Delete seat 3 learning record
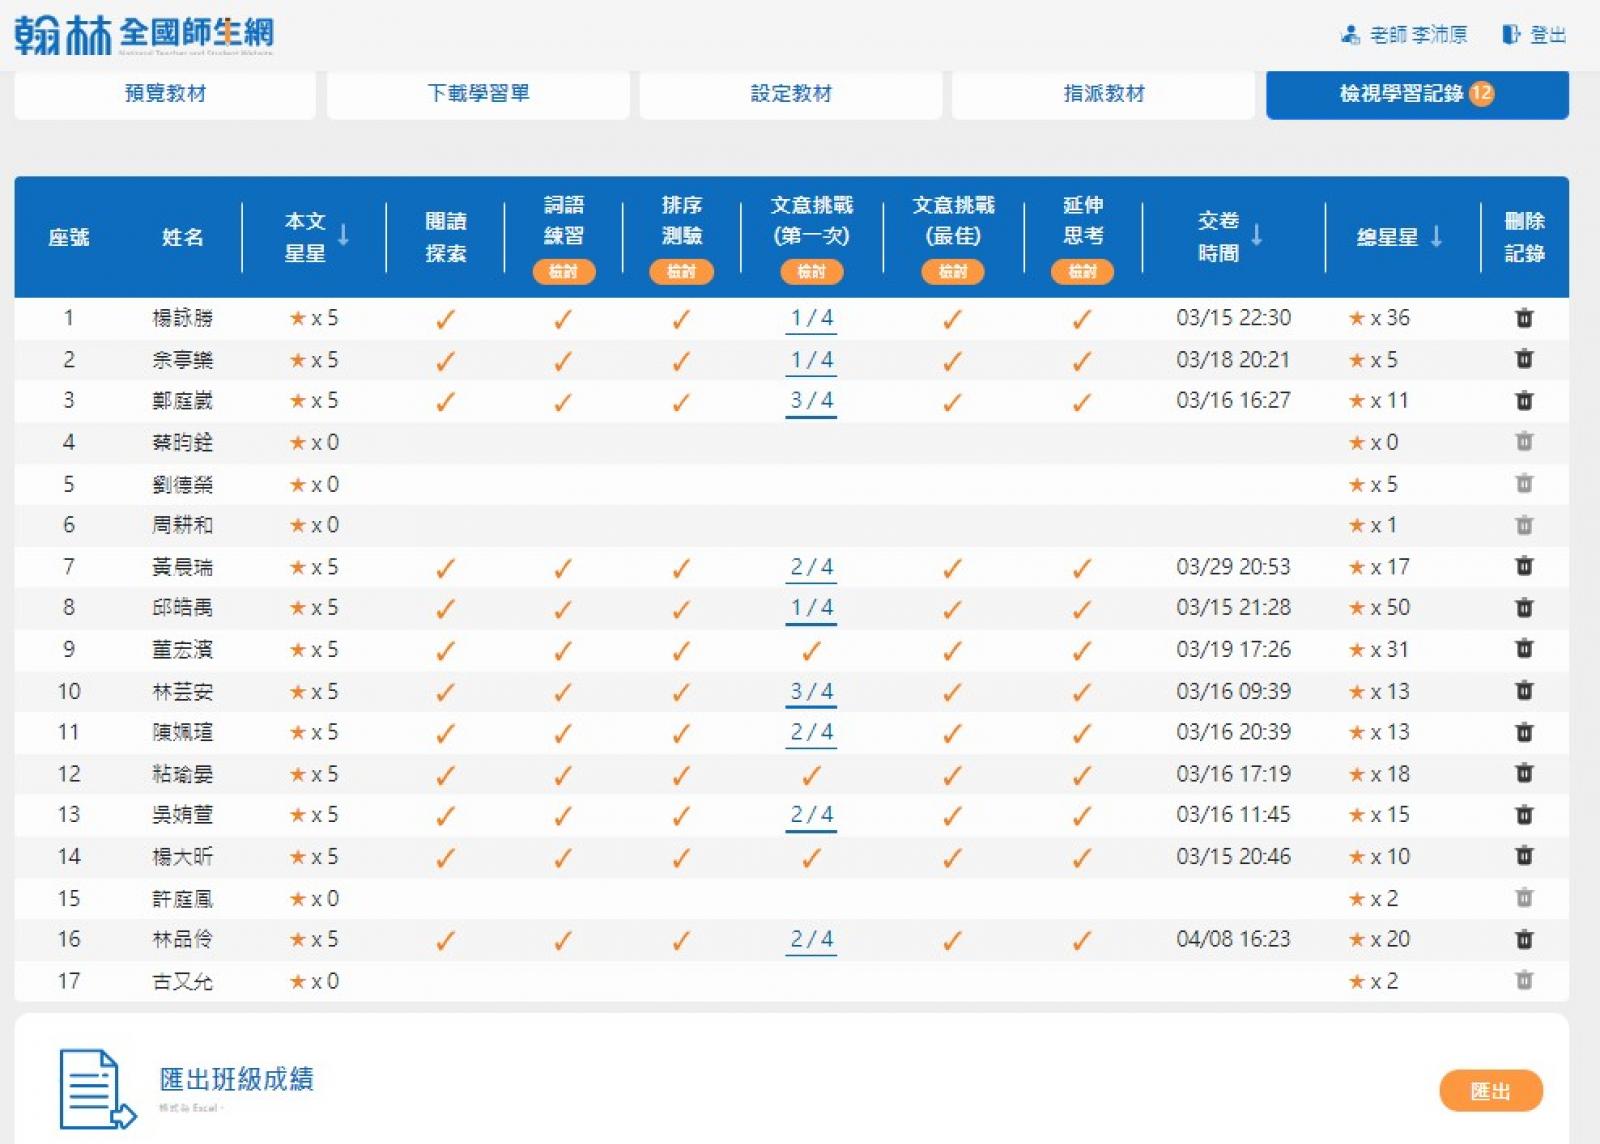The width and height of the screenshot is (1600, 1144). [1523, 401]
